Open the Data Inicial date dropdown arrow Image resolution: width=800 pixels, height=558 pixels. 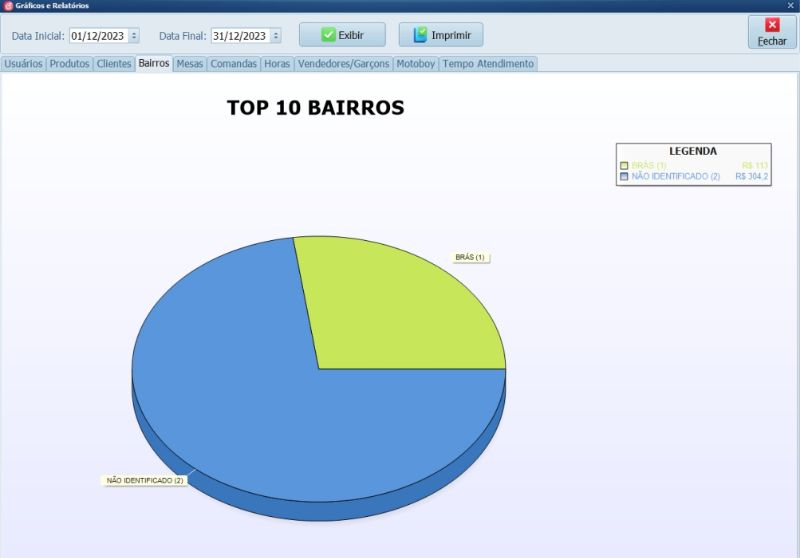pos(134,36)
